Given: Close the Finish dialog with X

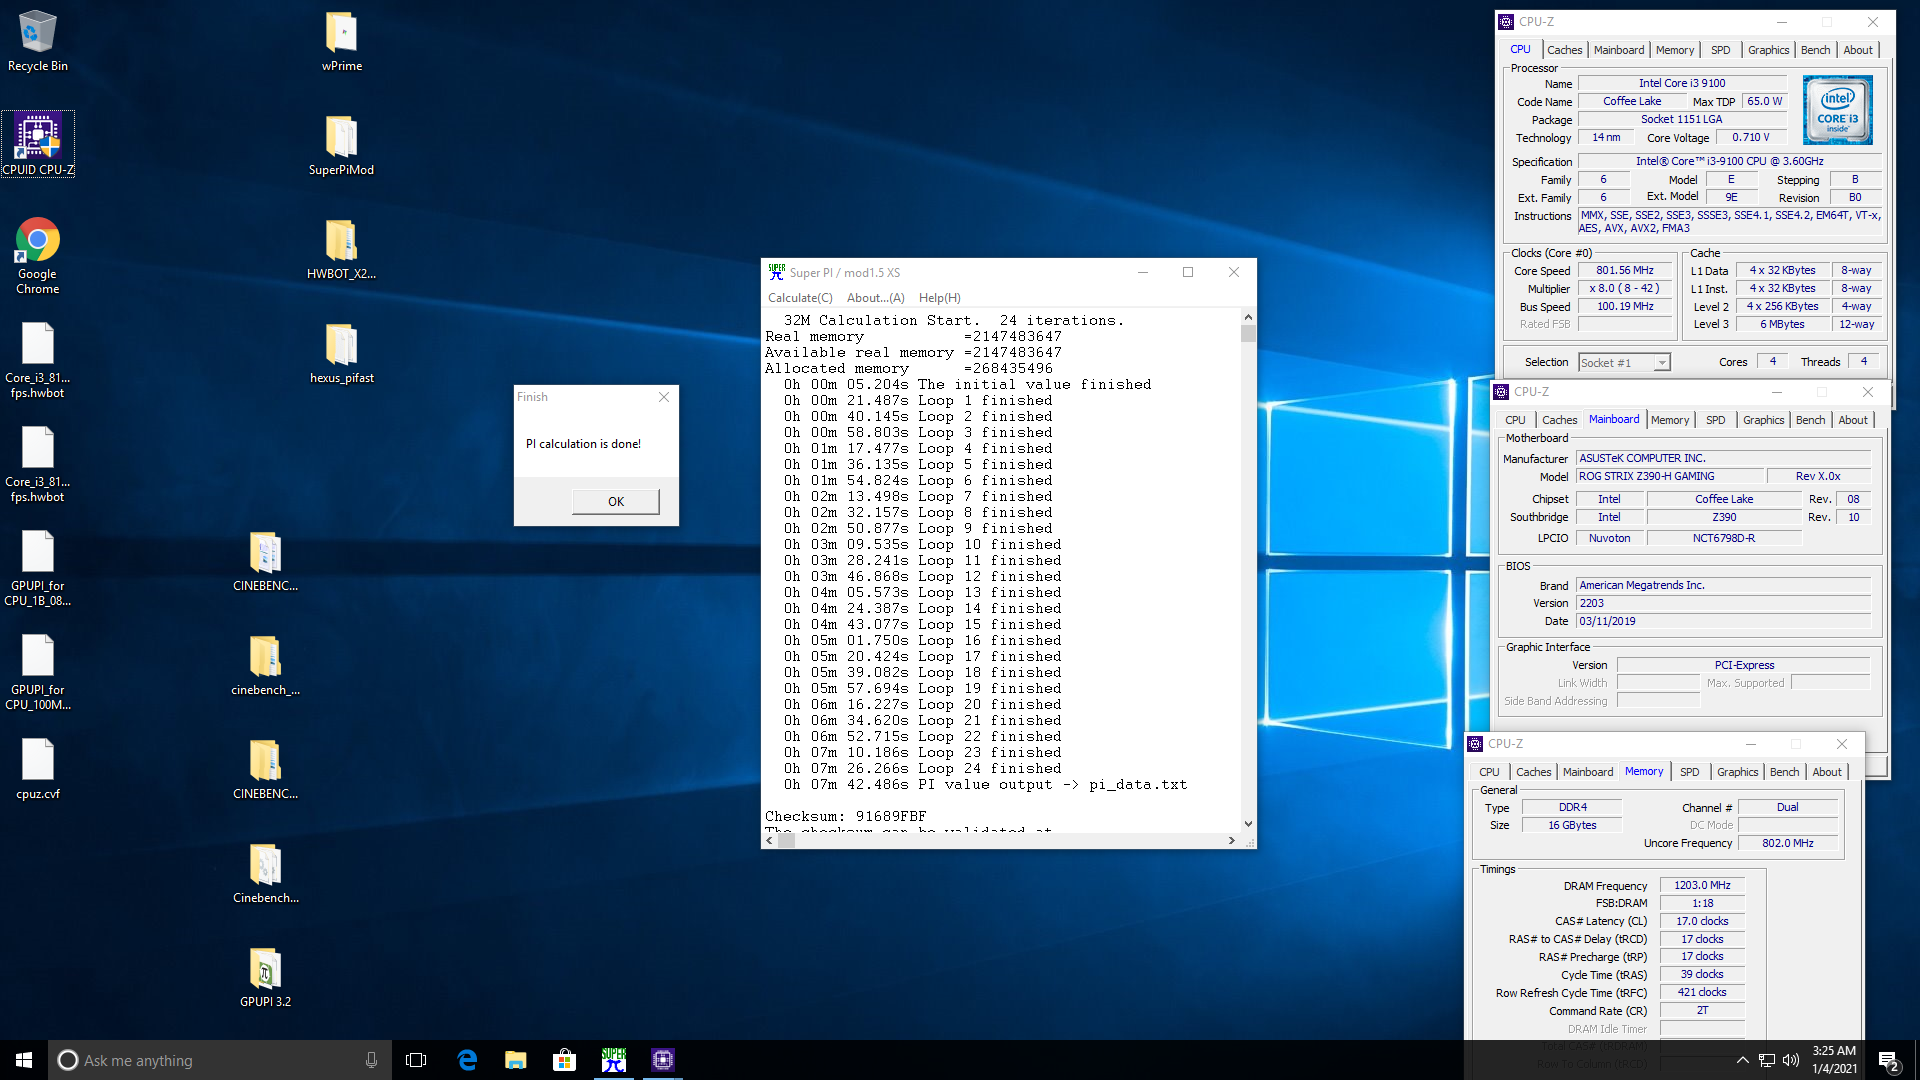Looking at the screenshot, I should click(664, 397).
